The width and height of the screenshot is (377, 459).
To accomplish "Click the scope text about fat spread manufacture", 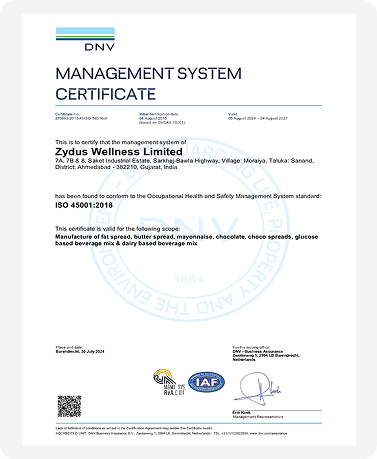I will coord(186,240).
